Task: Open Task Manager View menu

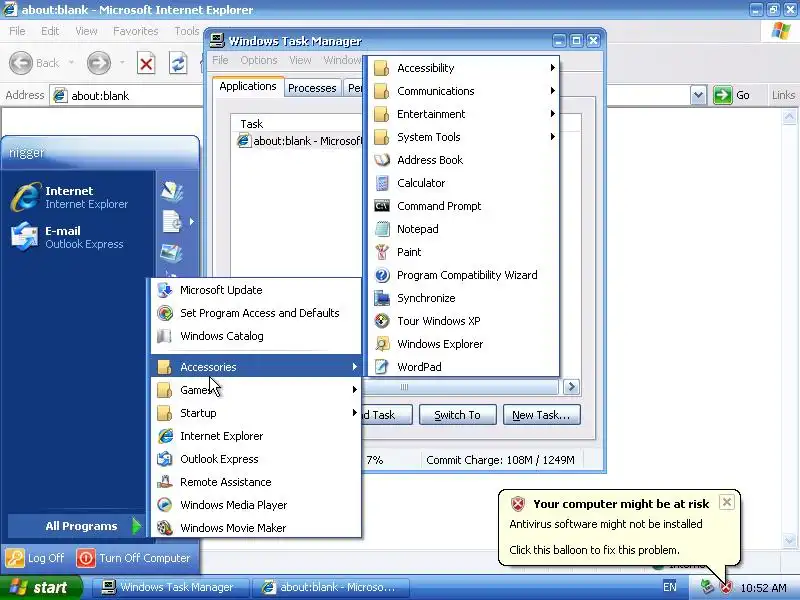Action: click(x=300, y=60)
